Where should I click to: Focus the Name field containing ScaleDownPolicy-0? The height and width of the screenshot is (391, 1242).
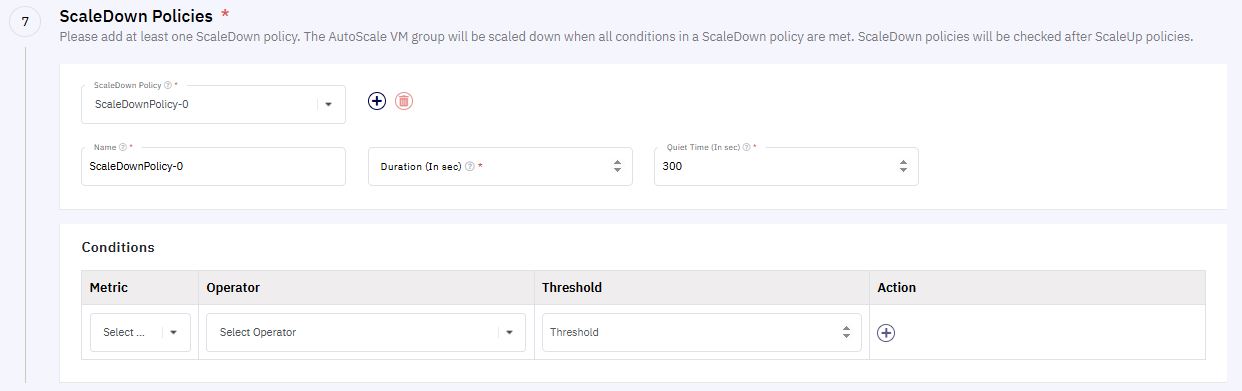(213, 167)
